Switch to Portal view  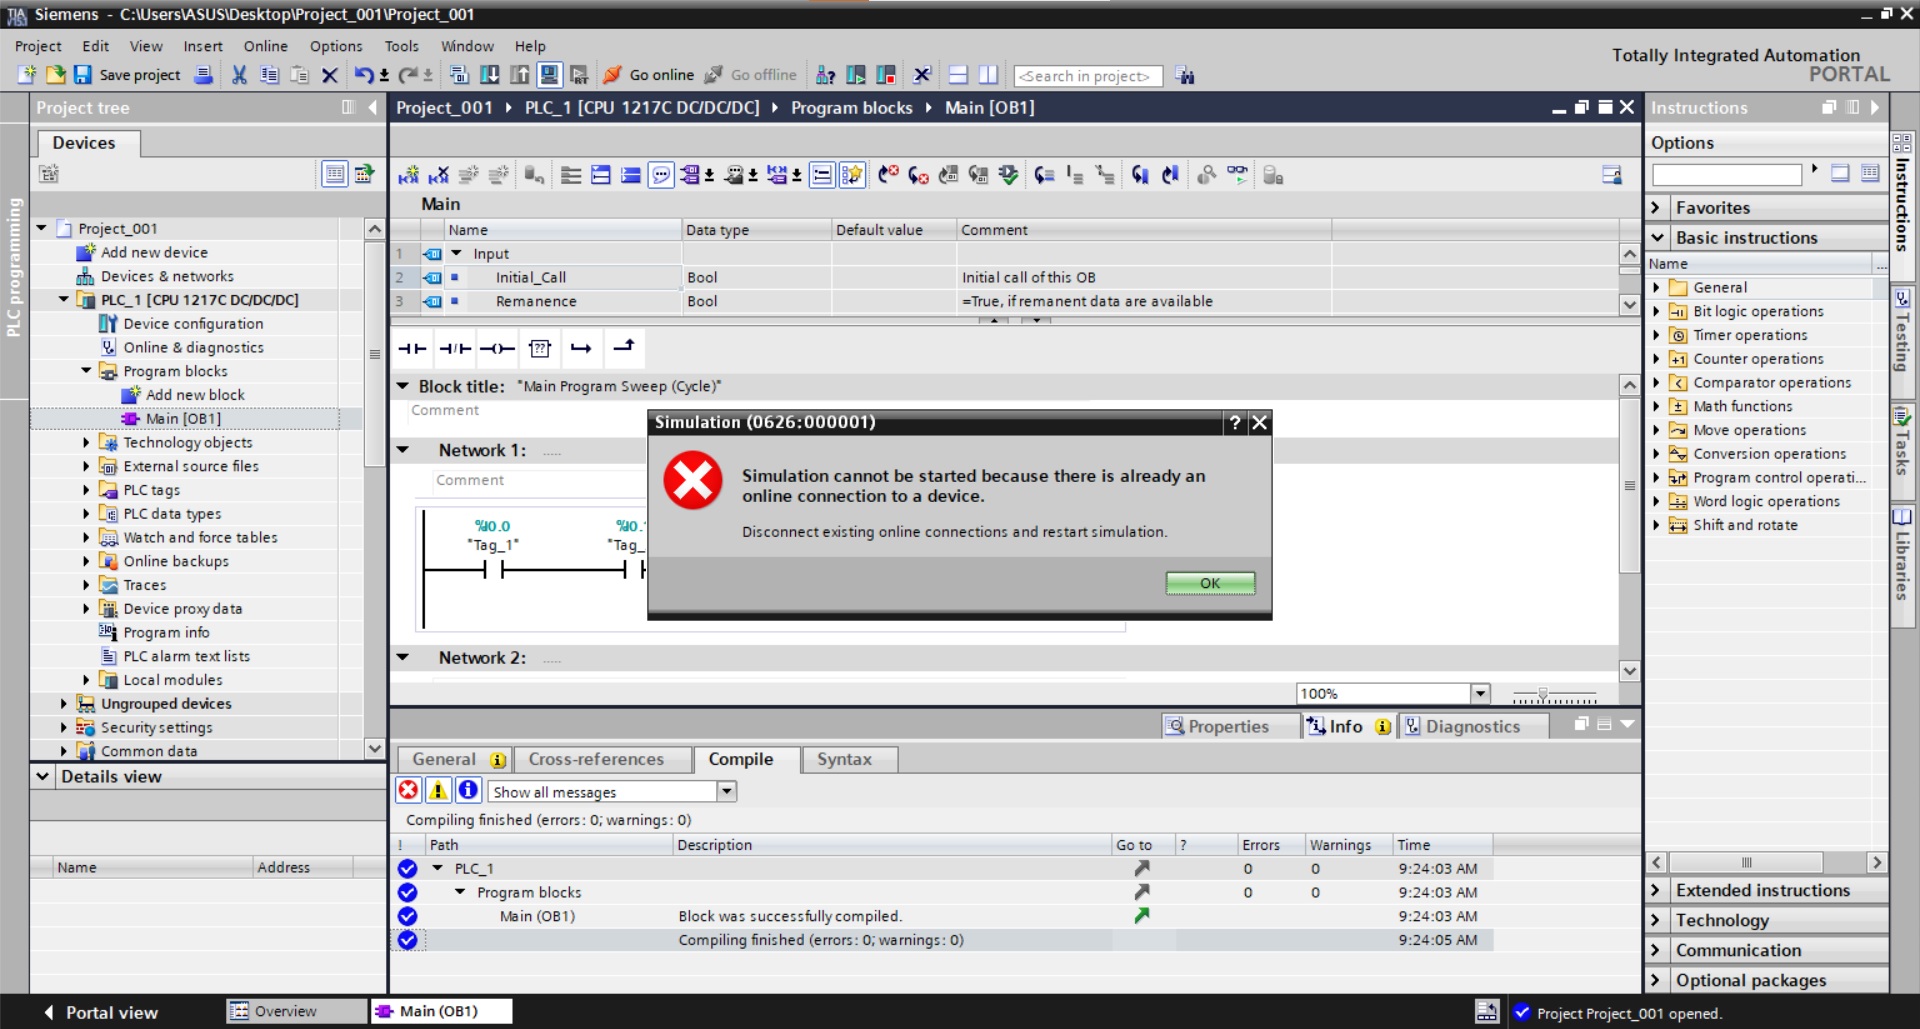point(101,1012)
